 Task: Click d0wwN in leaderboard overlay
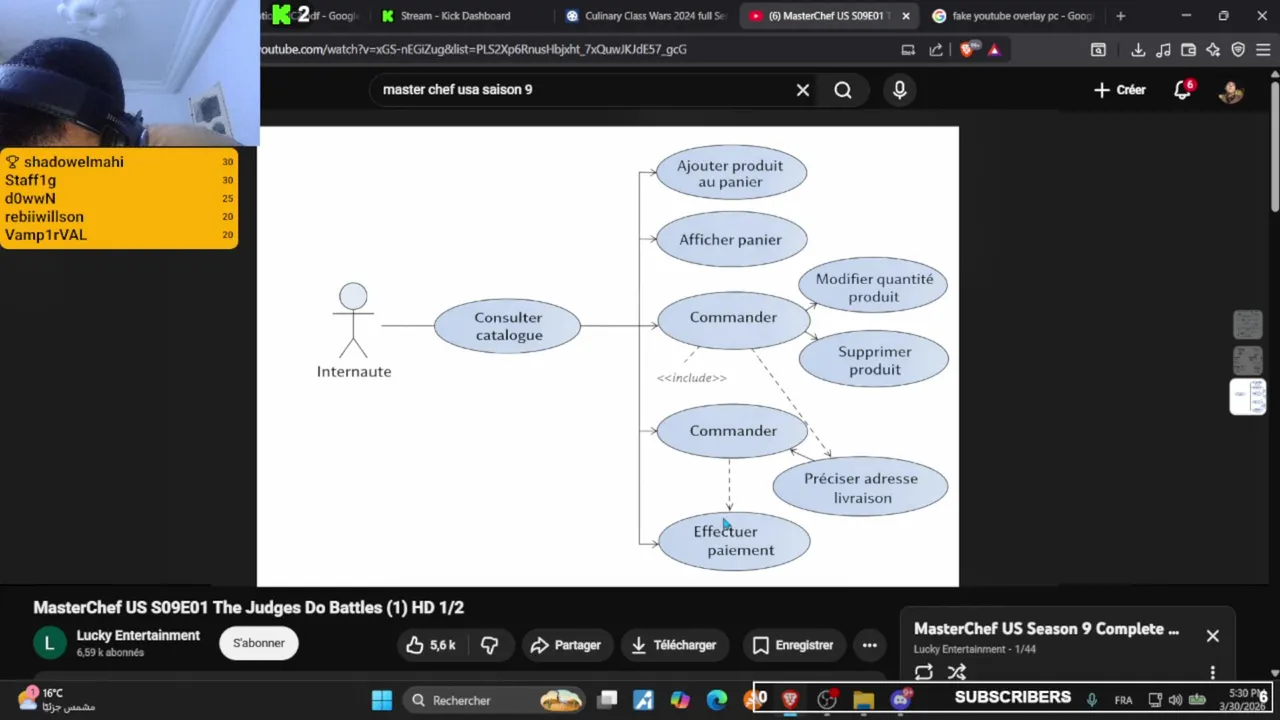30,198
